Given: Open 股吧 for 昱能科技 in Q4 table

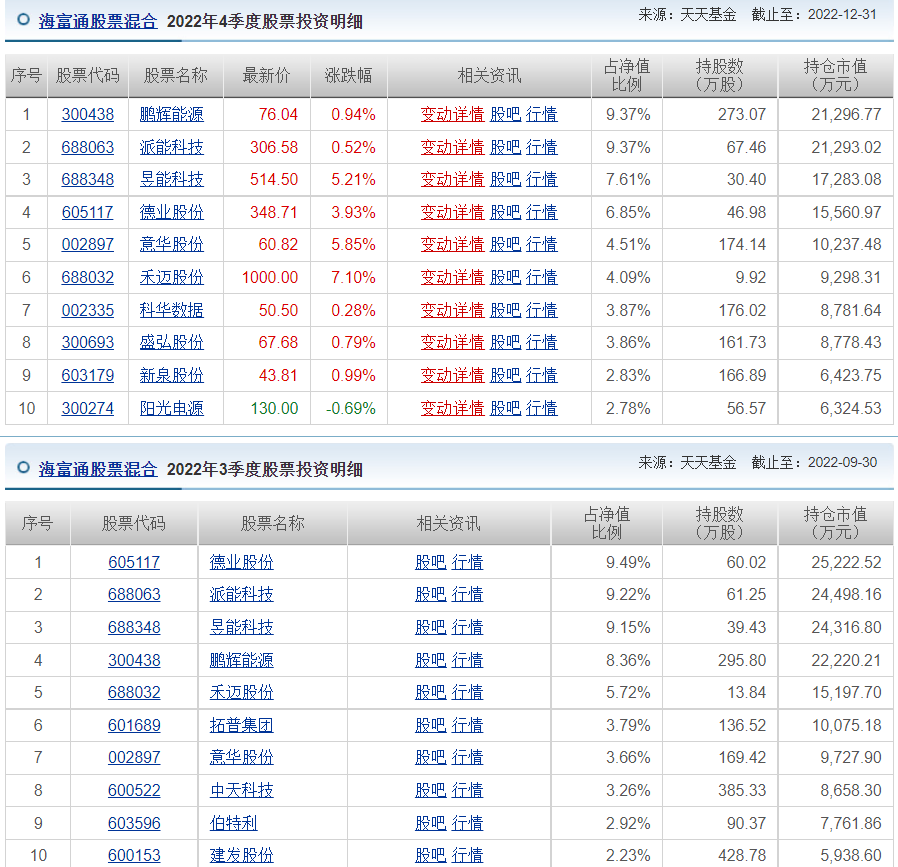Looking at the screenshot, I should tap(506, 179).
